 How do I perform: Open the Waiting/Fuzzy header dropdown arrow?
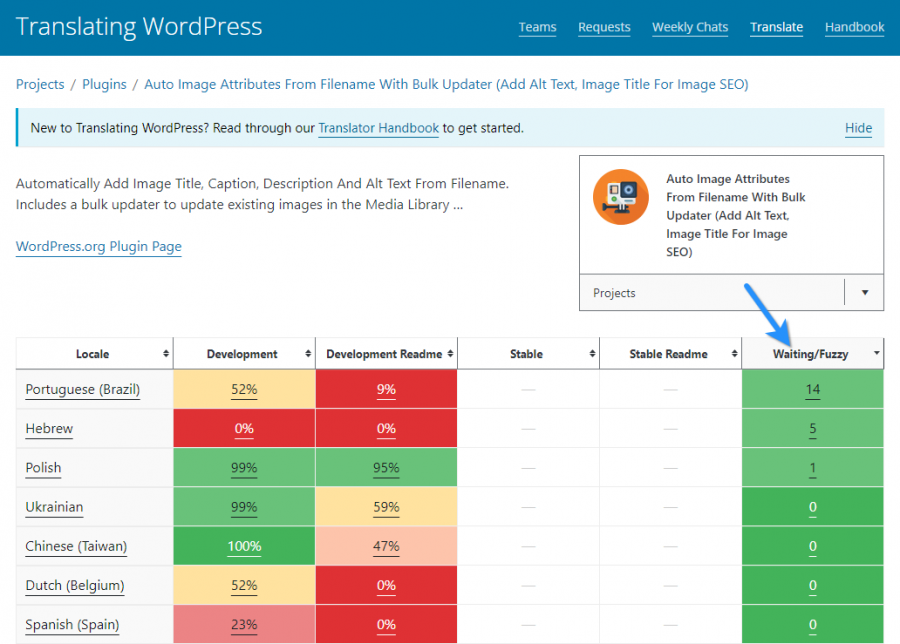click(876, 353)
